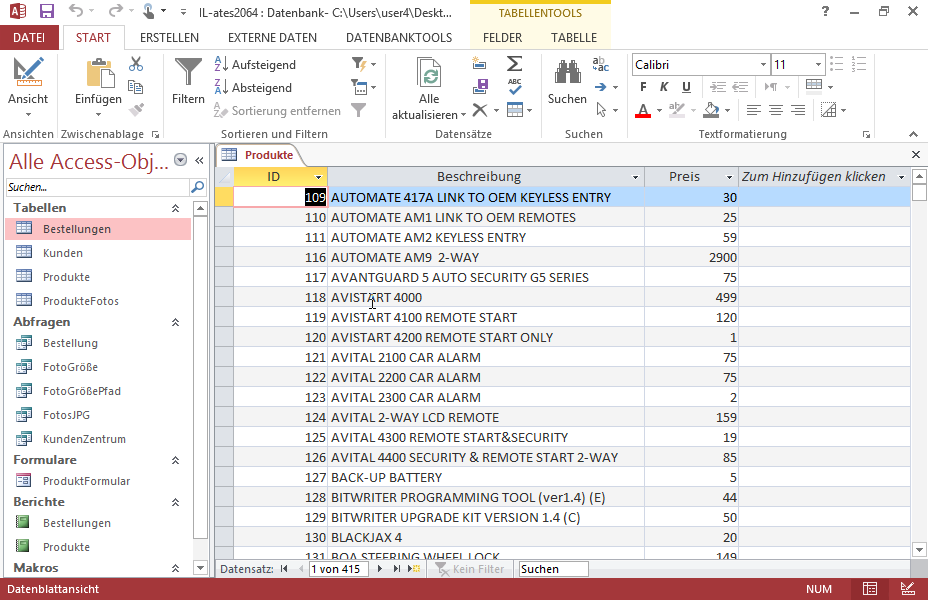Click the navigation pane Suchen field

[x=98, y=187]
